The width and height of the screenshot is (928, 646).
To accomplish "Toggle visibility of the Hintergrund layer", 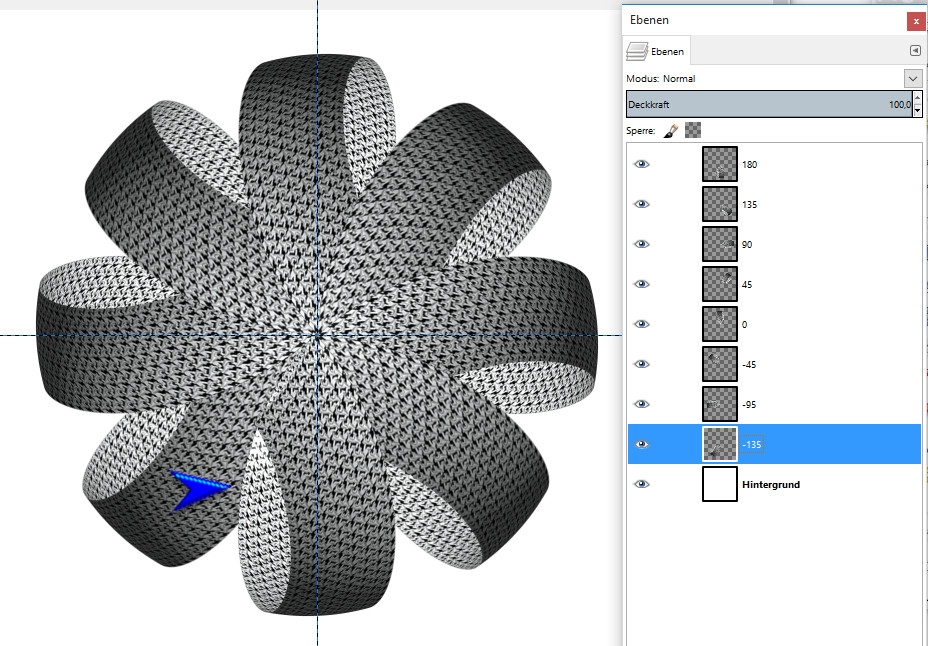I will (x=642, y=484).
